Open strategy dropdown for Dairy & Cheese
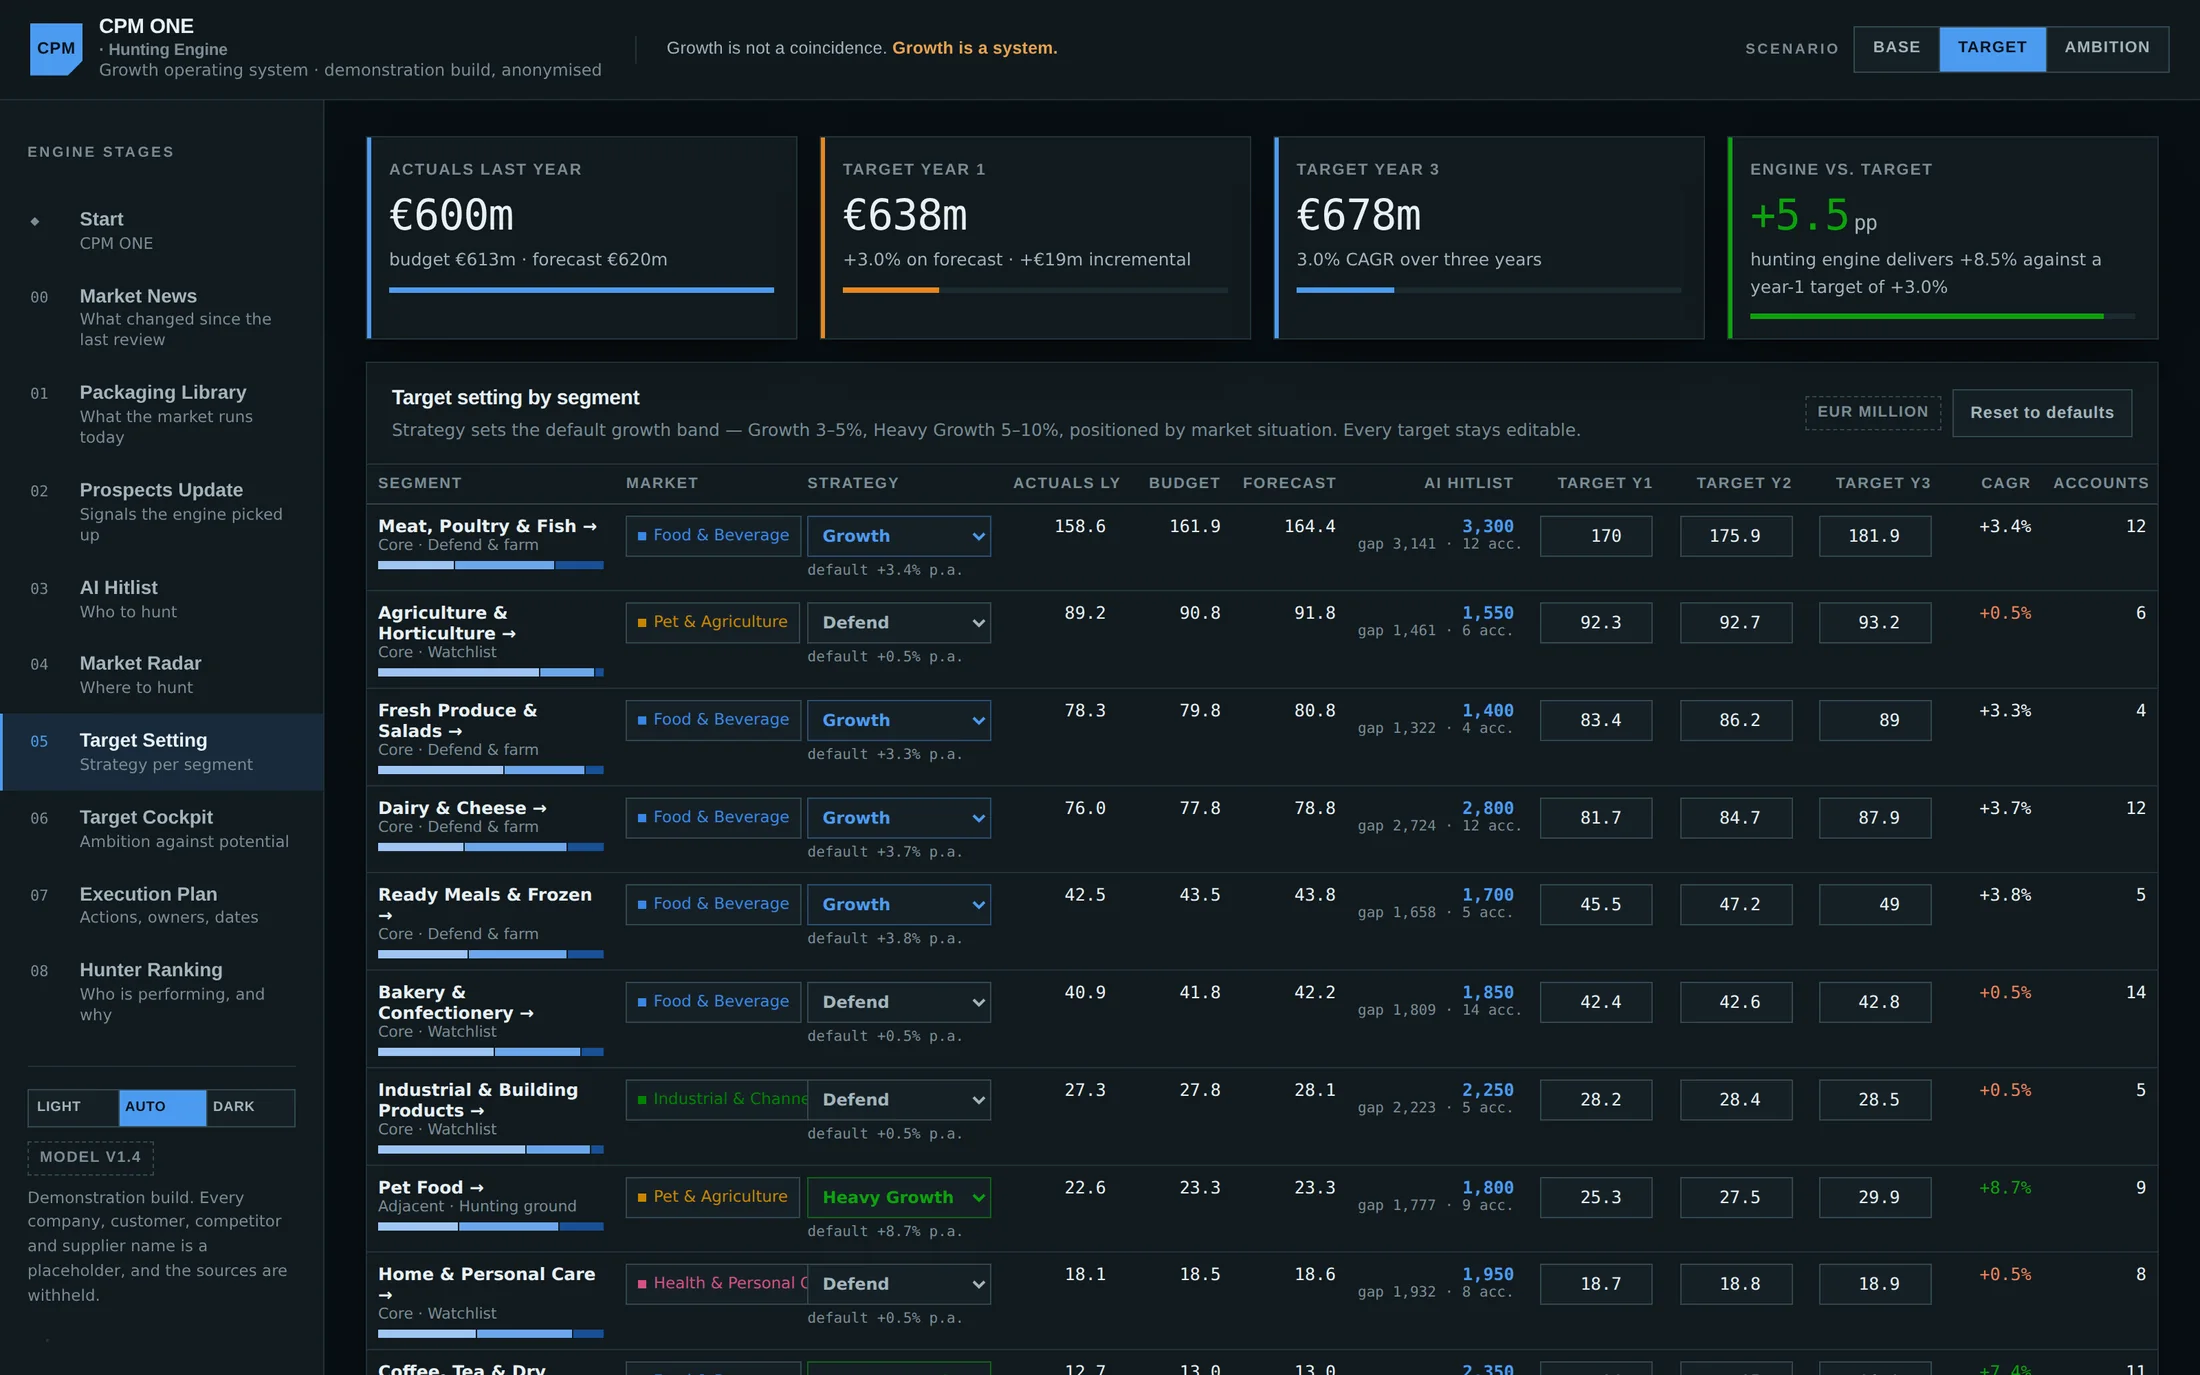The image size is (2200, 1375). pos(899,818)
